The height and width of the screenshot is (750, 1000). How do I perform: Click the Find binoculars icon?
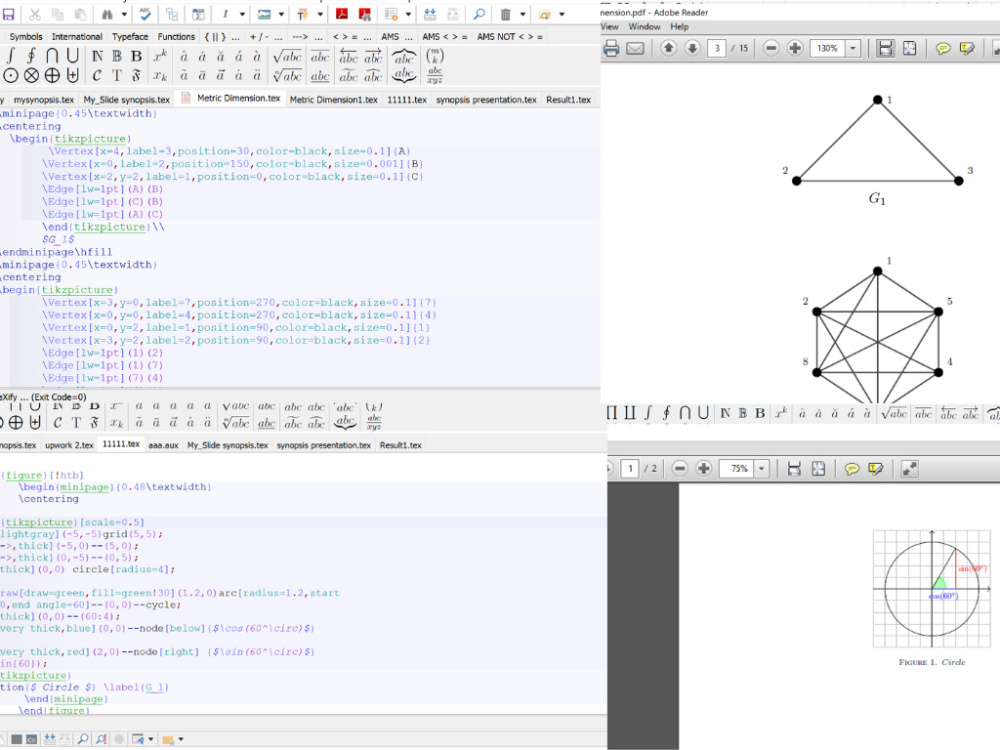(107, 14)
